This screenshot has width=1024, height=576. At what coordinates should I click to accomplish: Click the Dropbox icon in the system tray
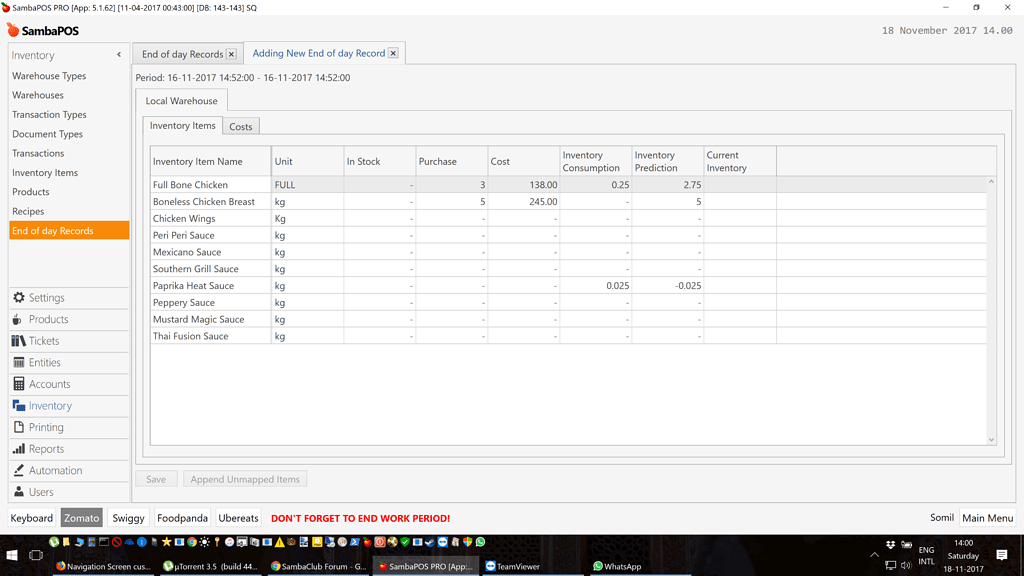point(891,545)
